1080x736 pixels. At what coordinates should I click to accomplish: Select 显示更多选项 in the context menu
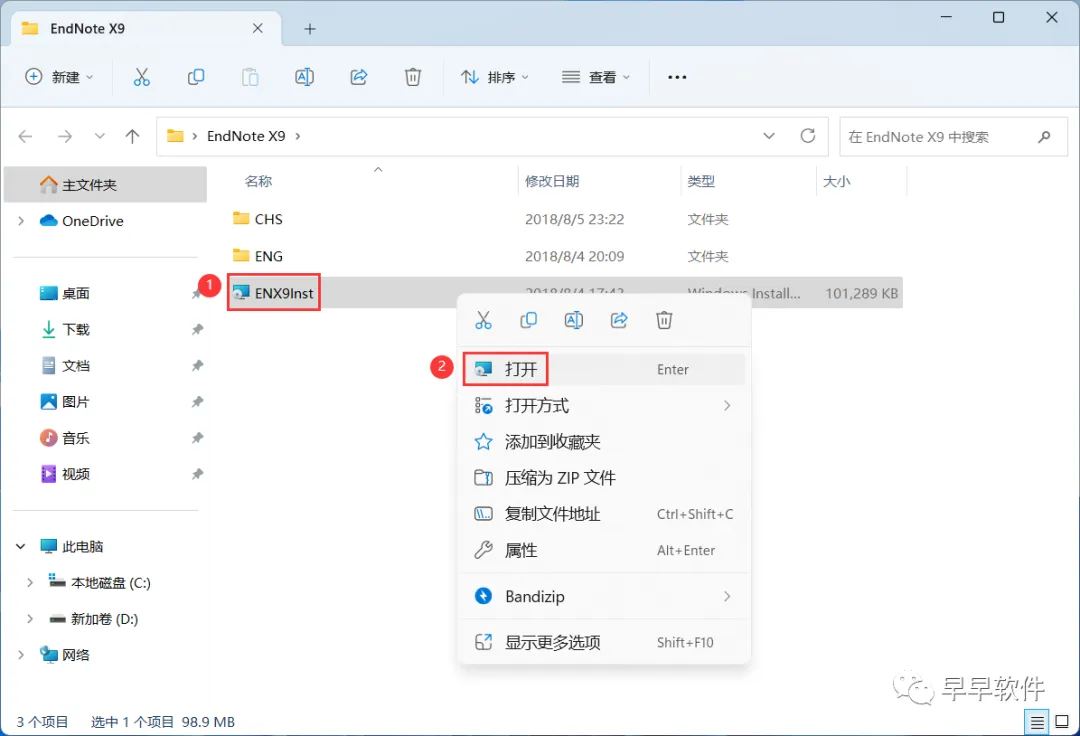[604, 642]
